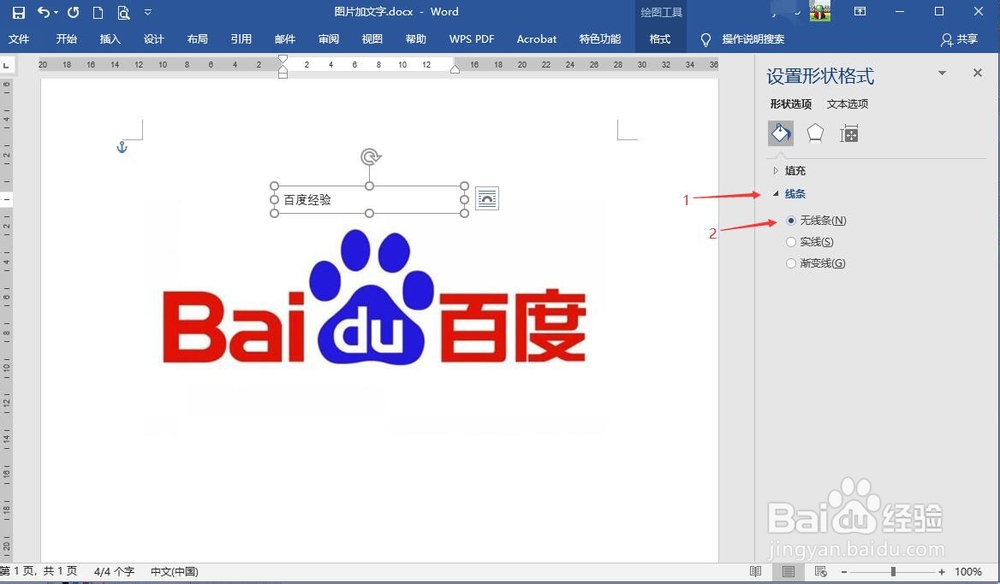The image size is (1000, 584).
Task: Switch to the 审阅 (Review) tab
Action: (328, 39)
